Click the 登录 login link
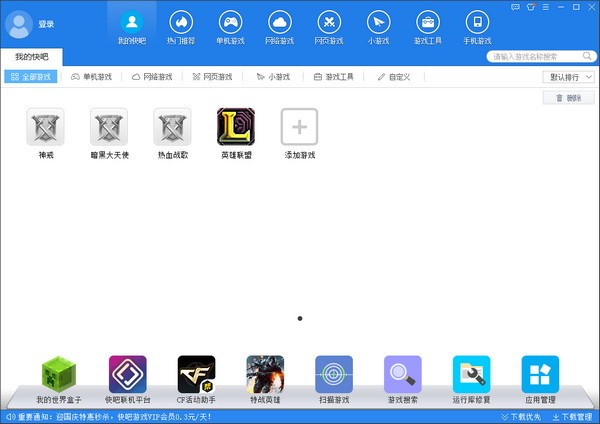Screen dimensions: 600x424 click(46, 24)
